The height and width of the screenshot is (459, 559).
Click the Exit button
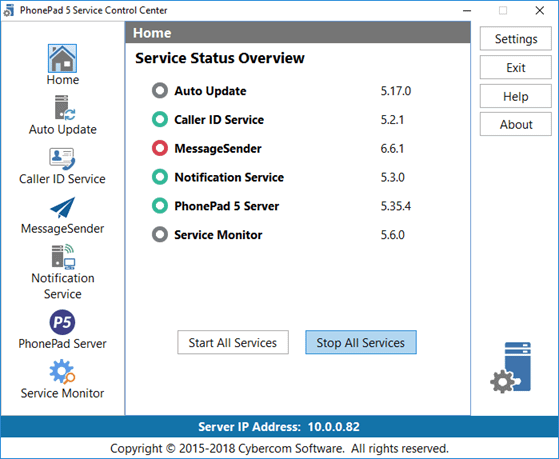(516, 67)
